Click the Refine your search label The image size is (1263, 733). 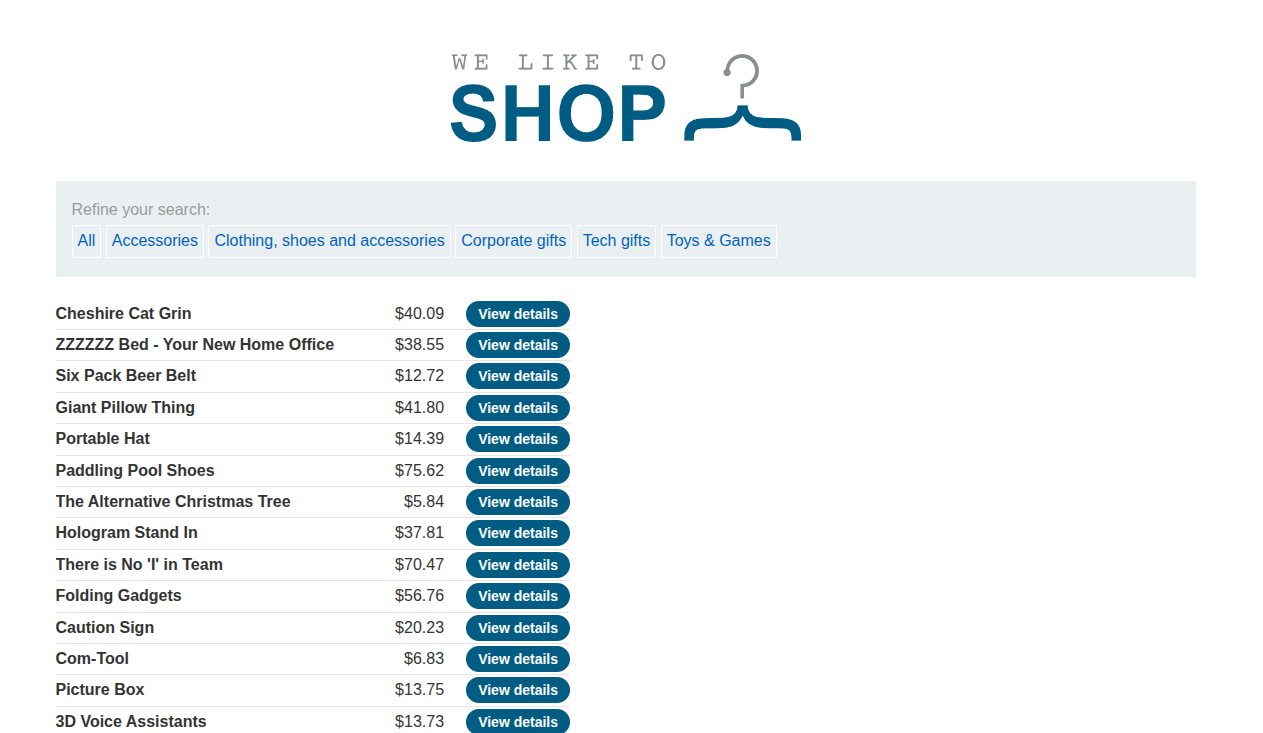[x=141, y=210]
